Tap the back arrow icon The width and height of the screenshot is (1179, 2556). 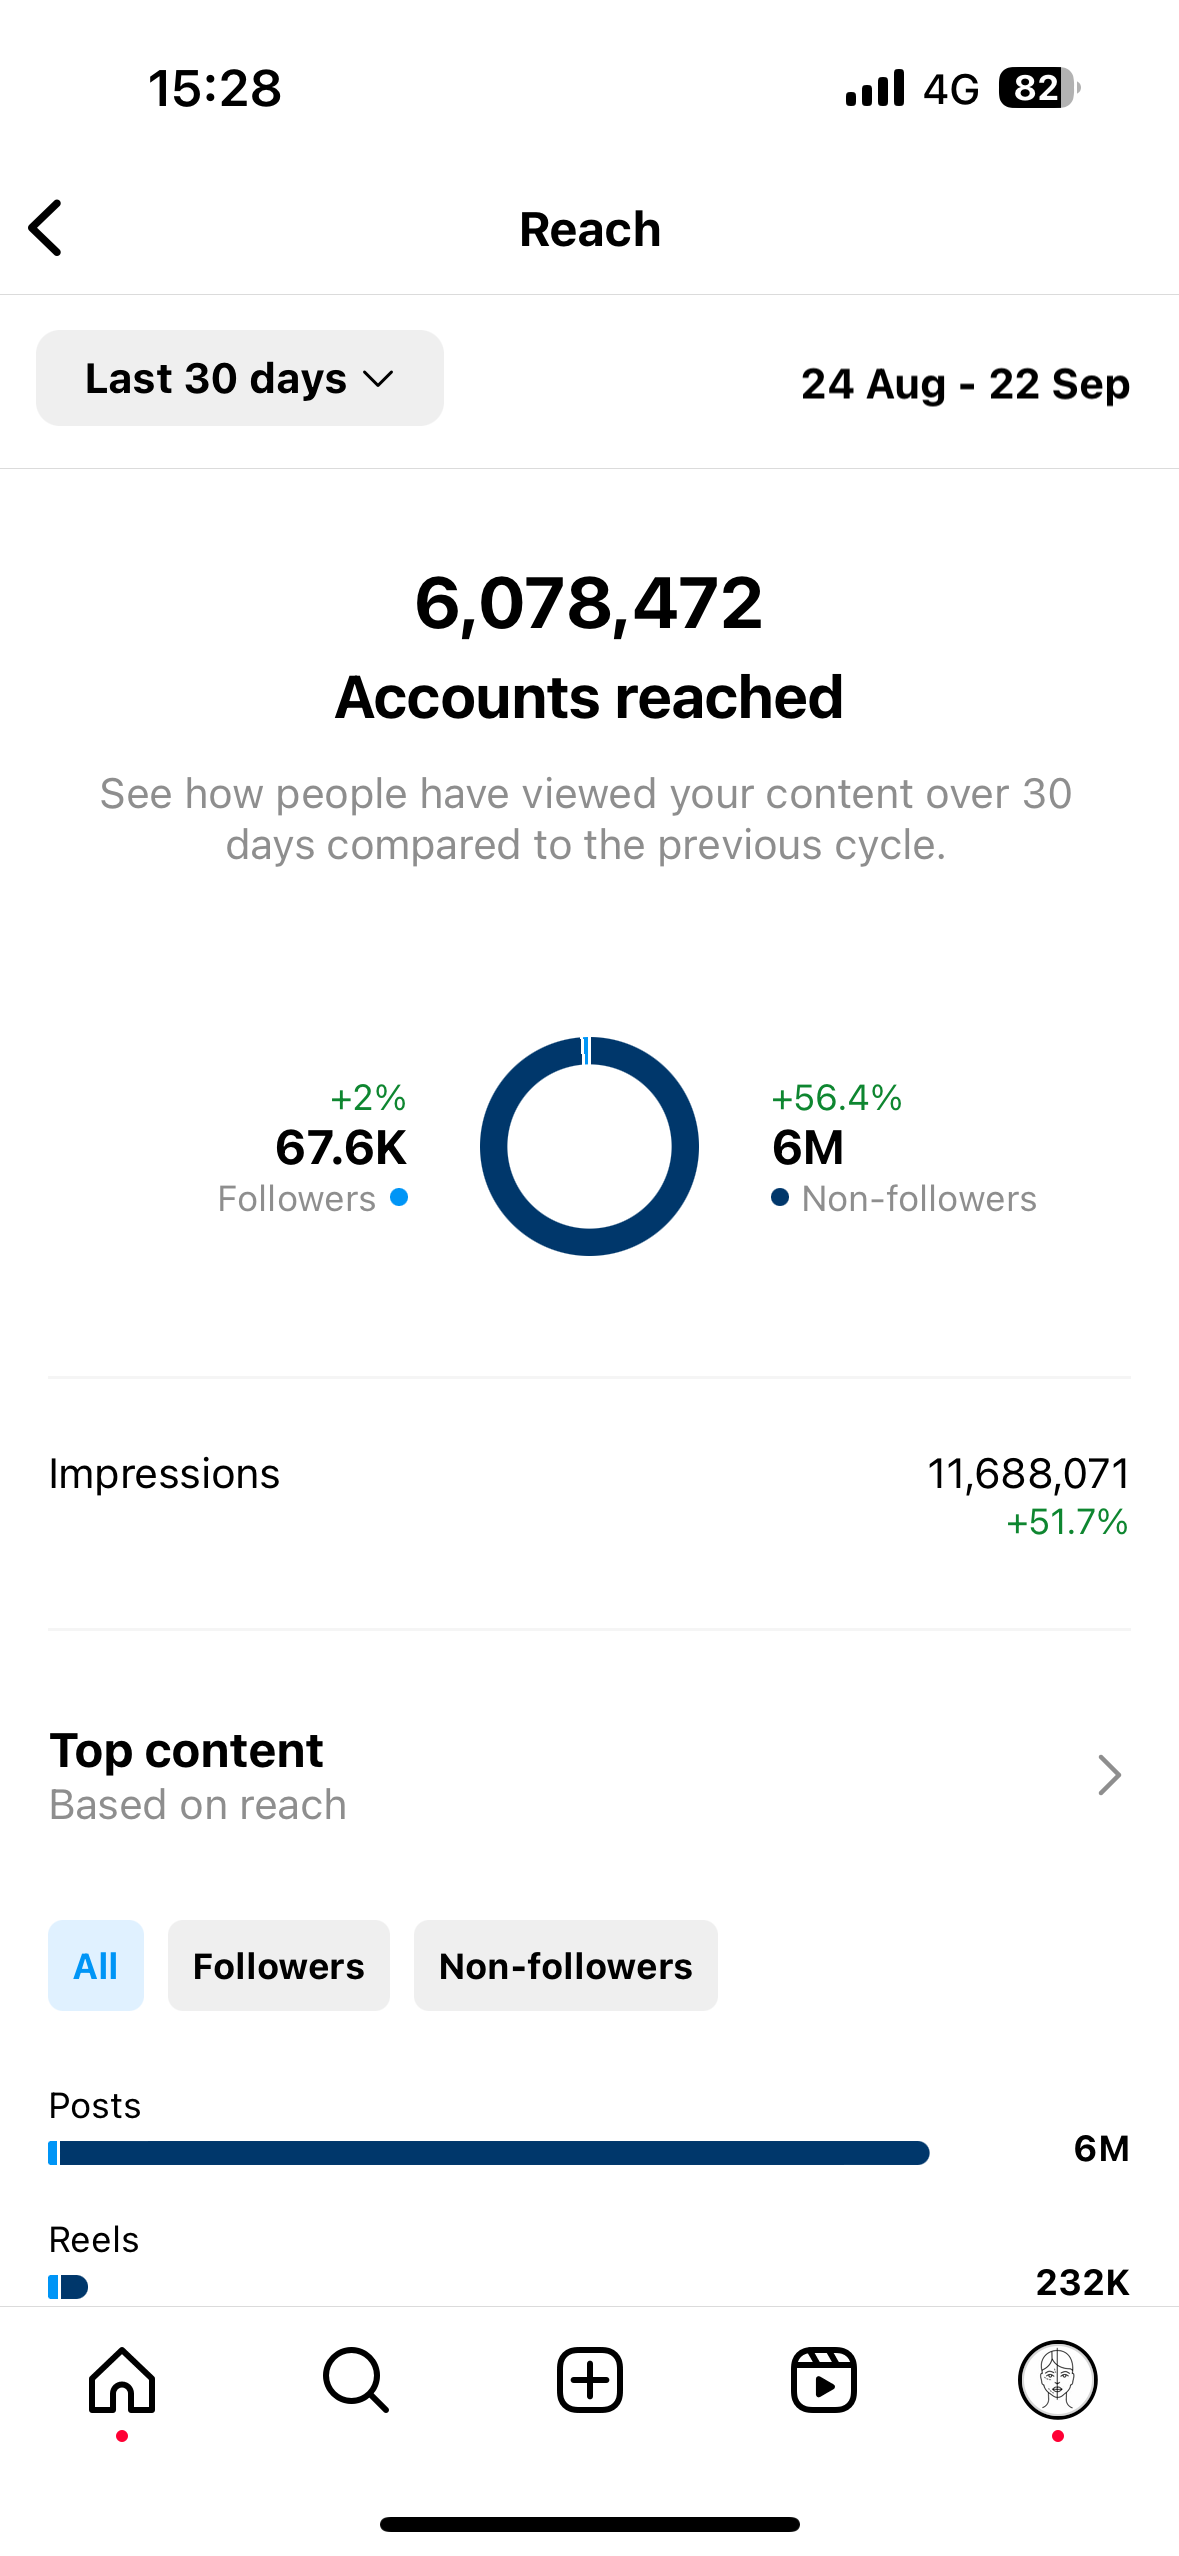click(46, 228)
